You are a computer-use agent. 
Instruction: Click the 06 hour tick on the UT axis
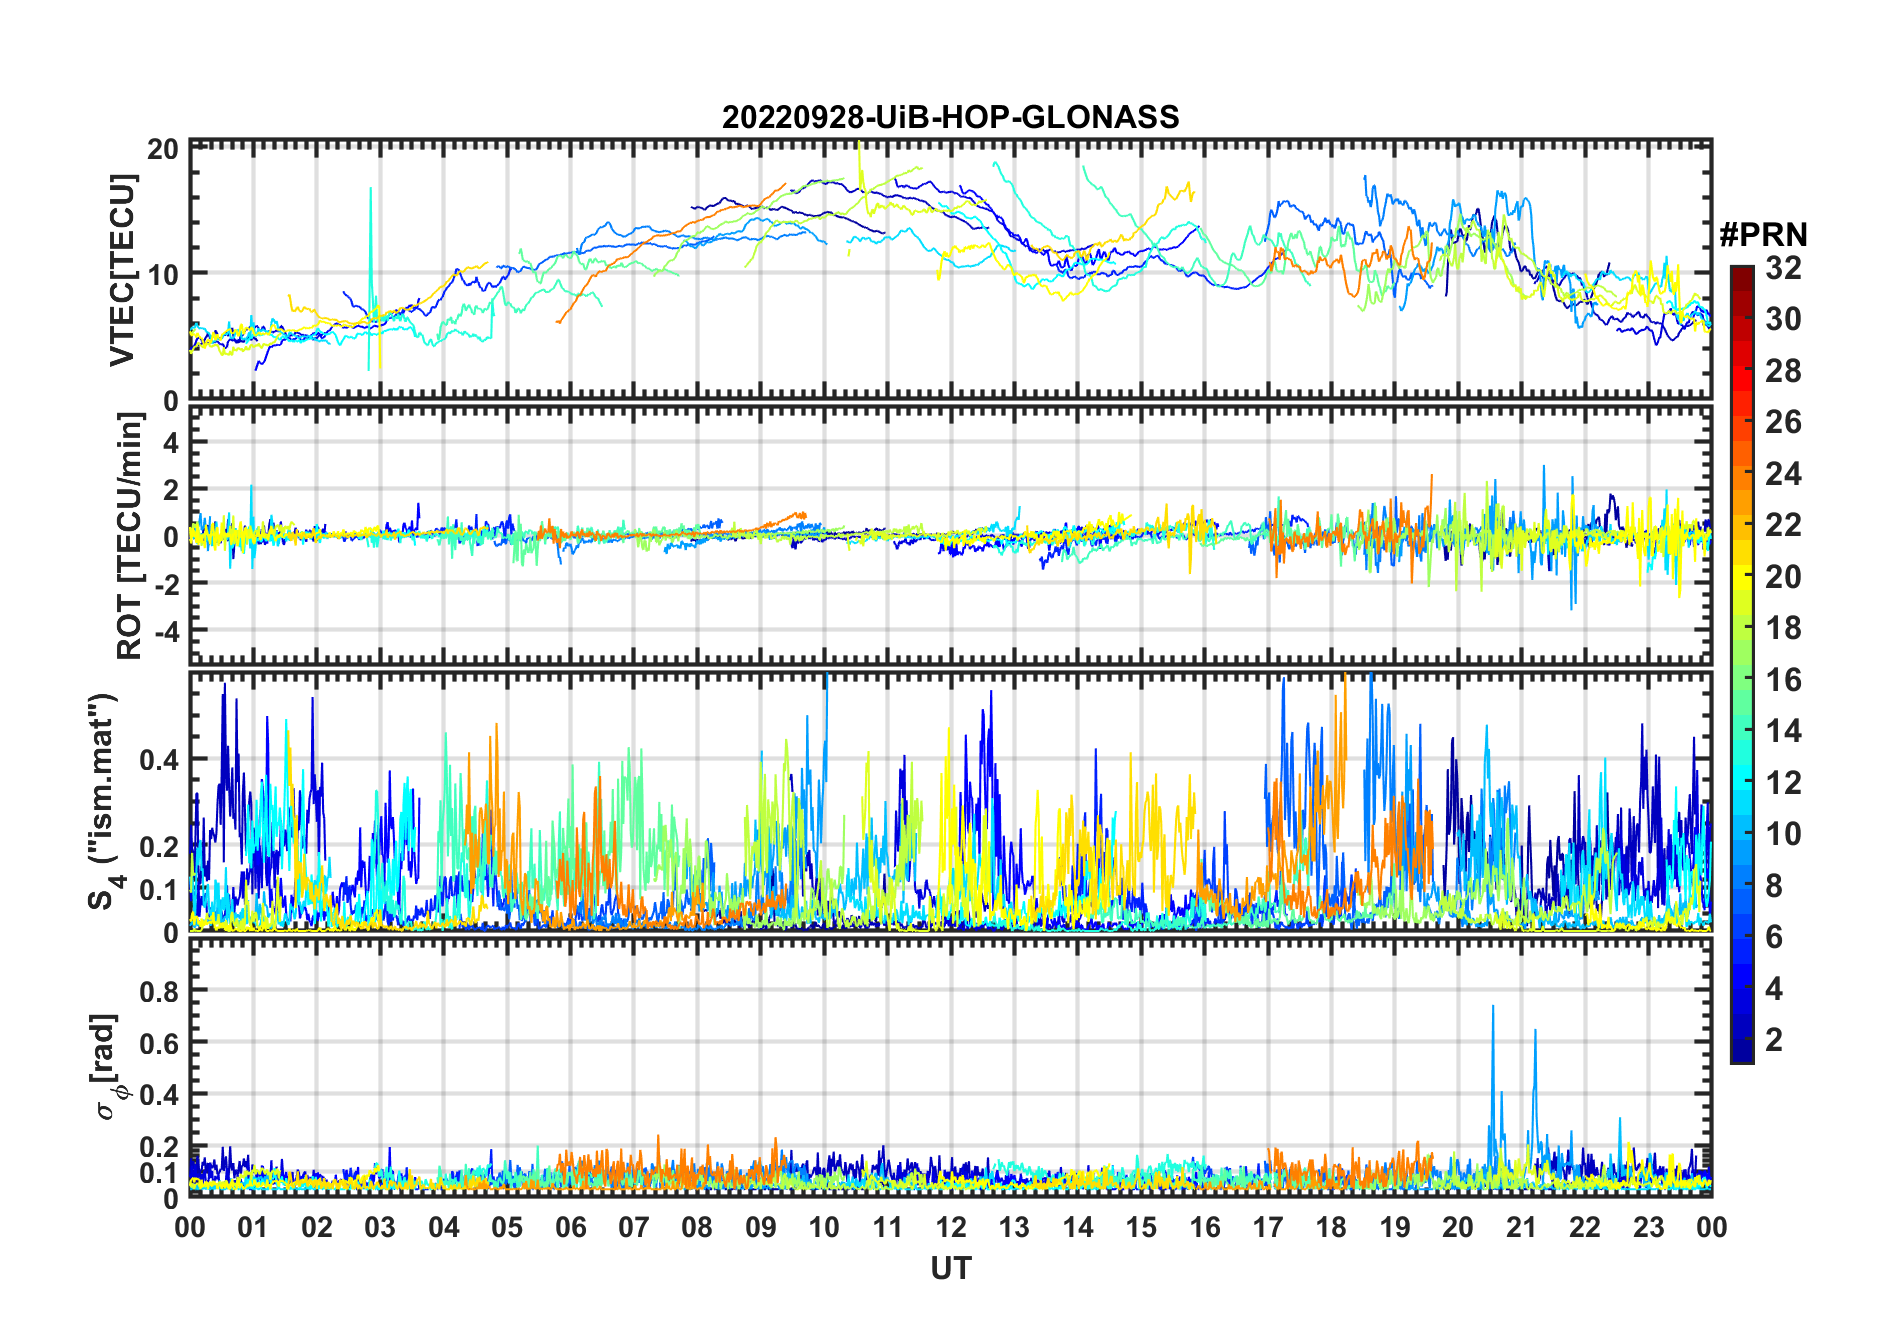pyautogui.click(x=570, y=1227)
